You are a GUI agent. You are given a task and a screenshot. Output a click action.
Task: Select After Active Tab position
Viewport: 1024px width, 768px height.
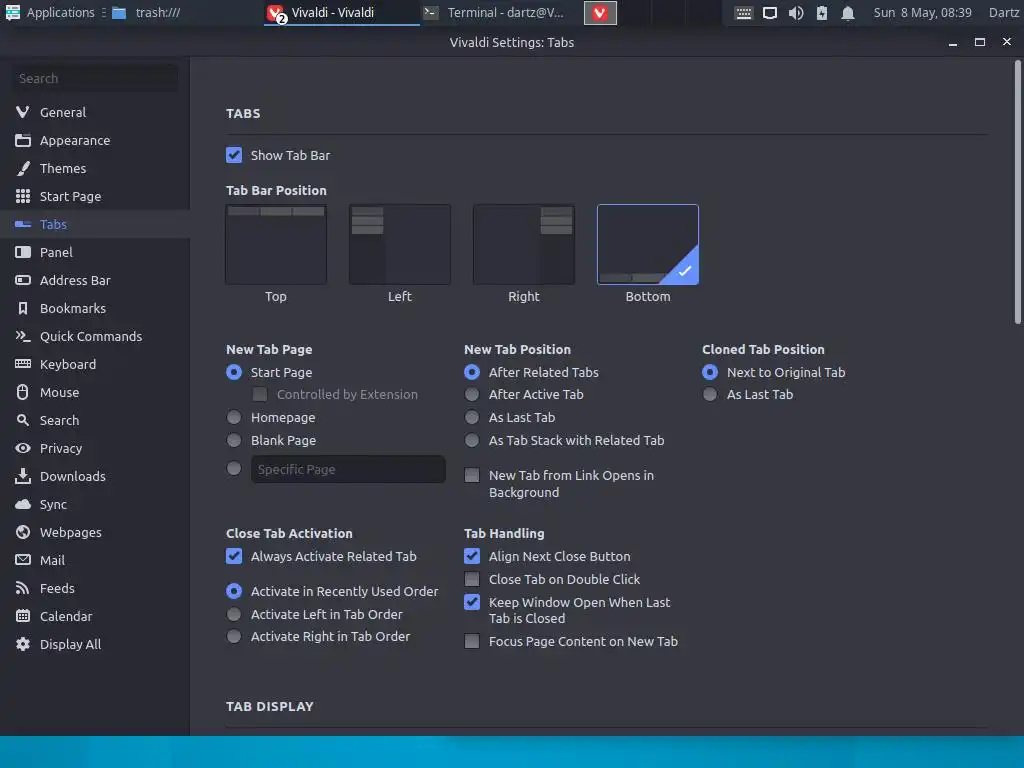472,394
